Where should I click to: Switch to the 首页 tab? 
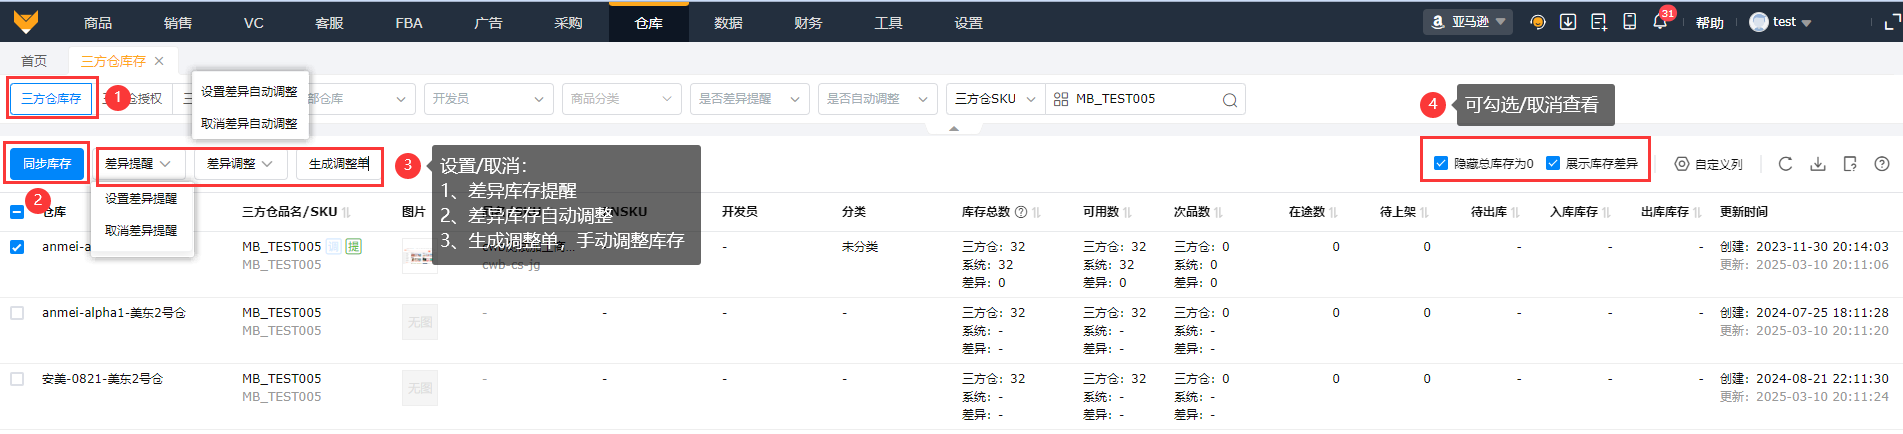(34, 61)
